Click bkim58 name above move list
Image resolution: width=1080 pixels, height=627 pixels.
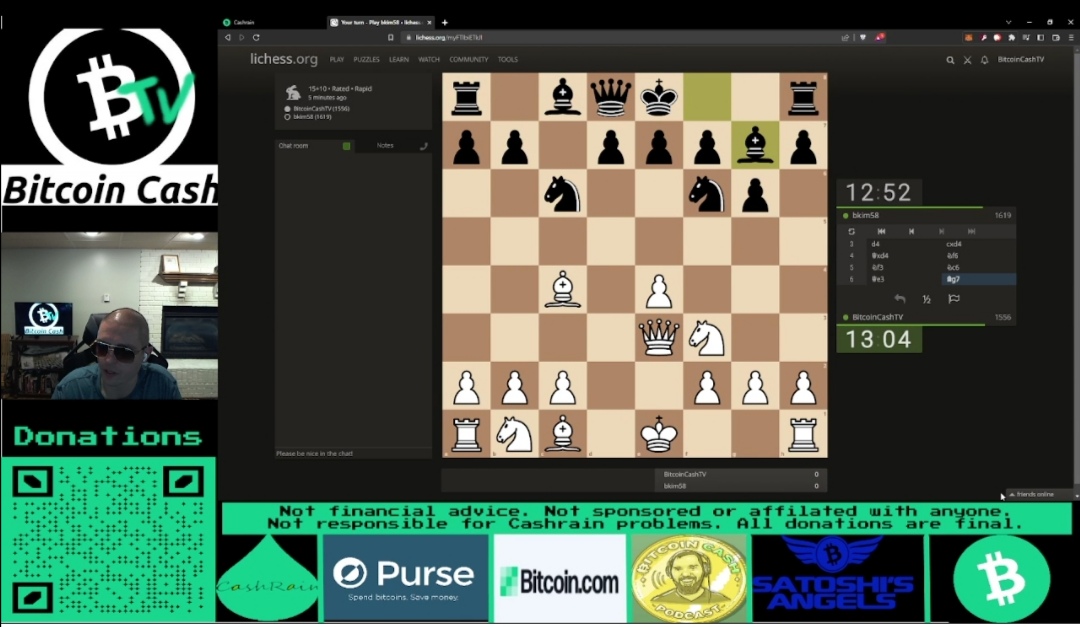865,216
